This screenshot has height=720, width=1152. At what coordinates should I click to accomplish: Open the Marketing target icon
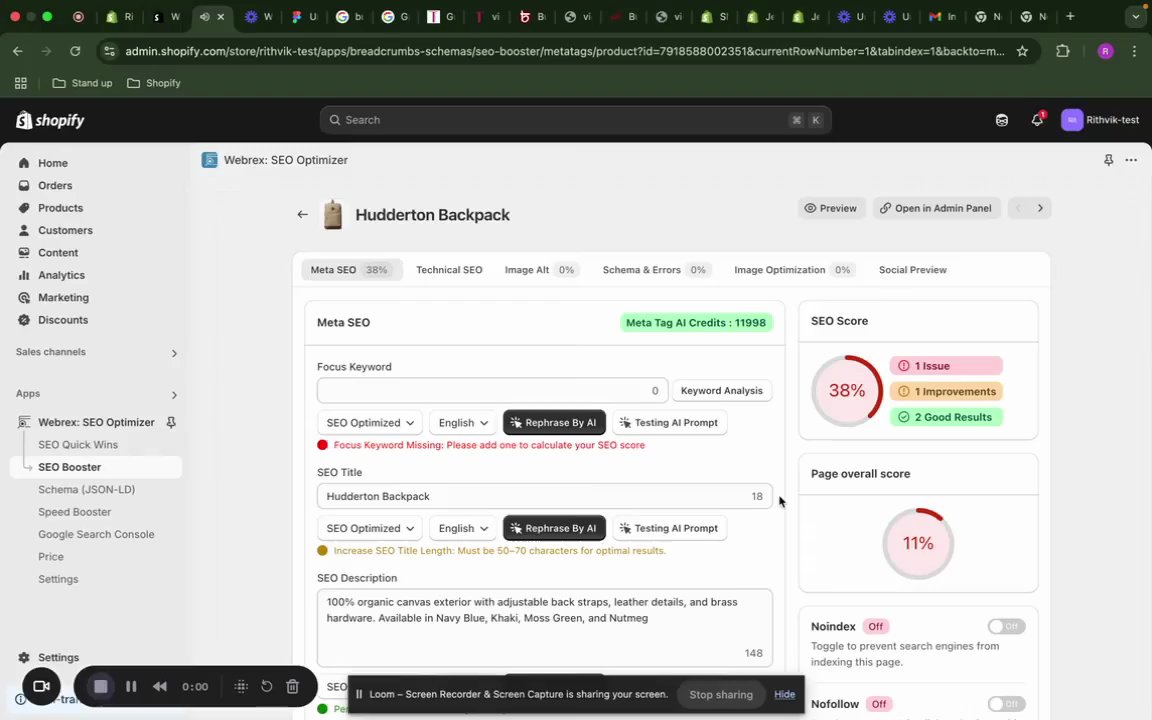click(x=24, y=298)
